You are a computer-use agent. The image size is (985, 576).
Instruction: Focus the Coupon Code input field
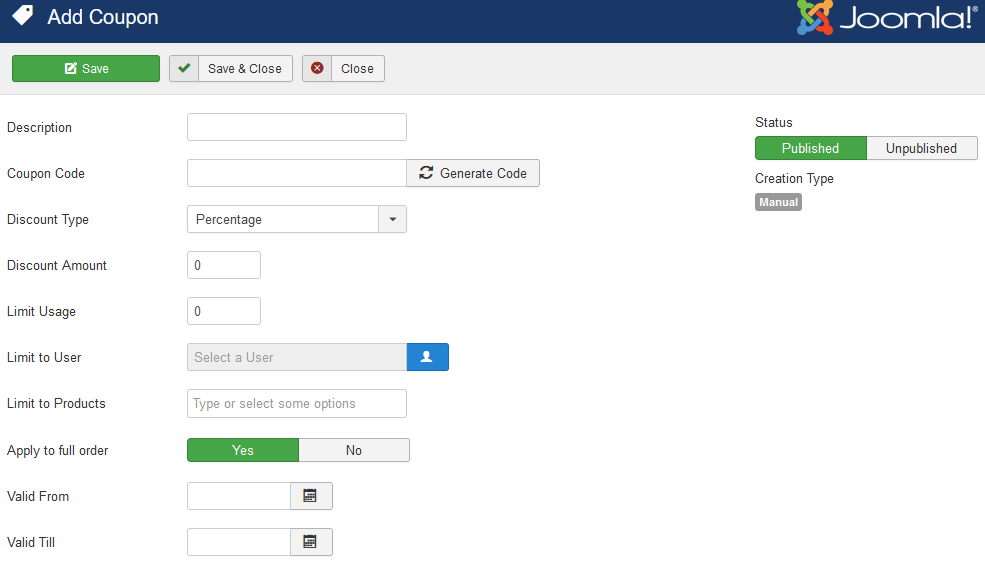(x=297, y=173)
